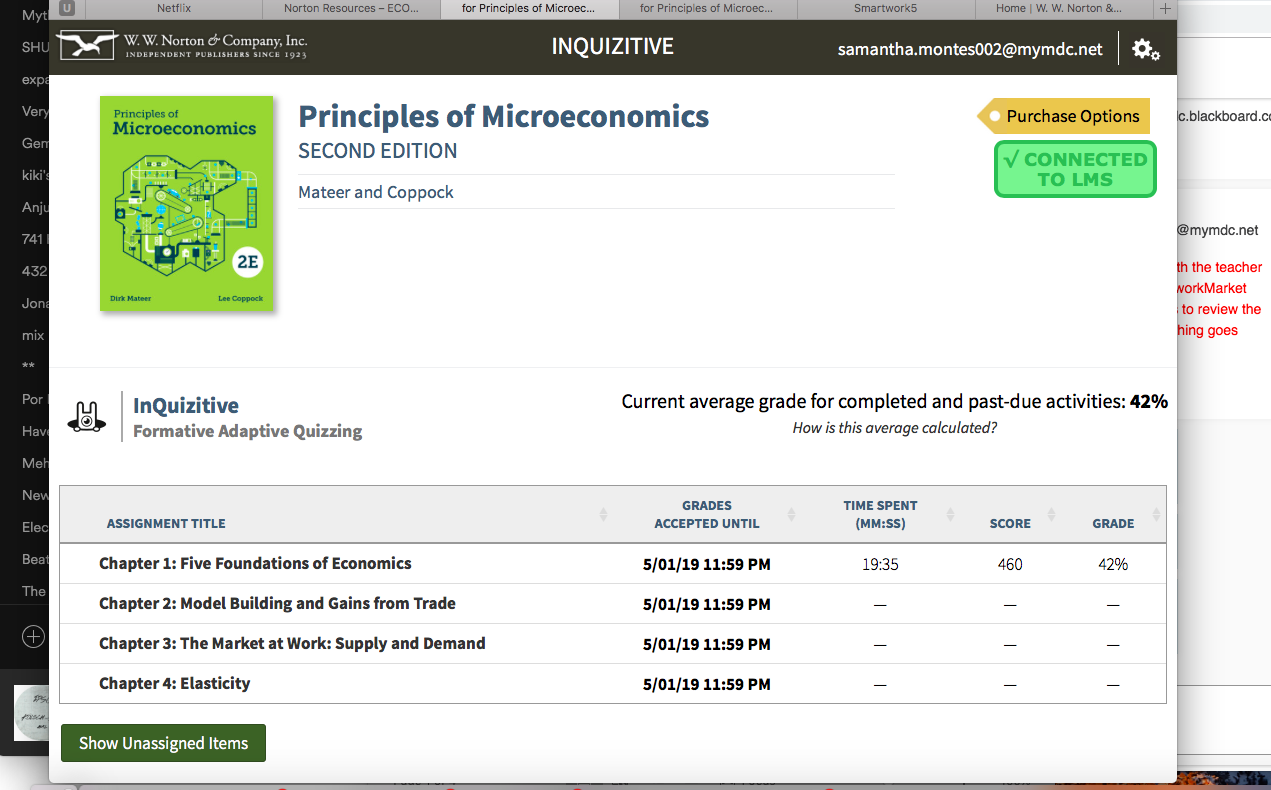Select the Beat item in left sidebar

[x=35, y=559]
